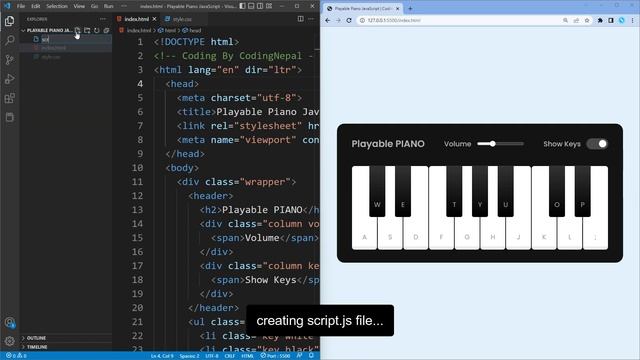
Task: Open the Edit menu
Action: (x=36, y=6)
